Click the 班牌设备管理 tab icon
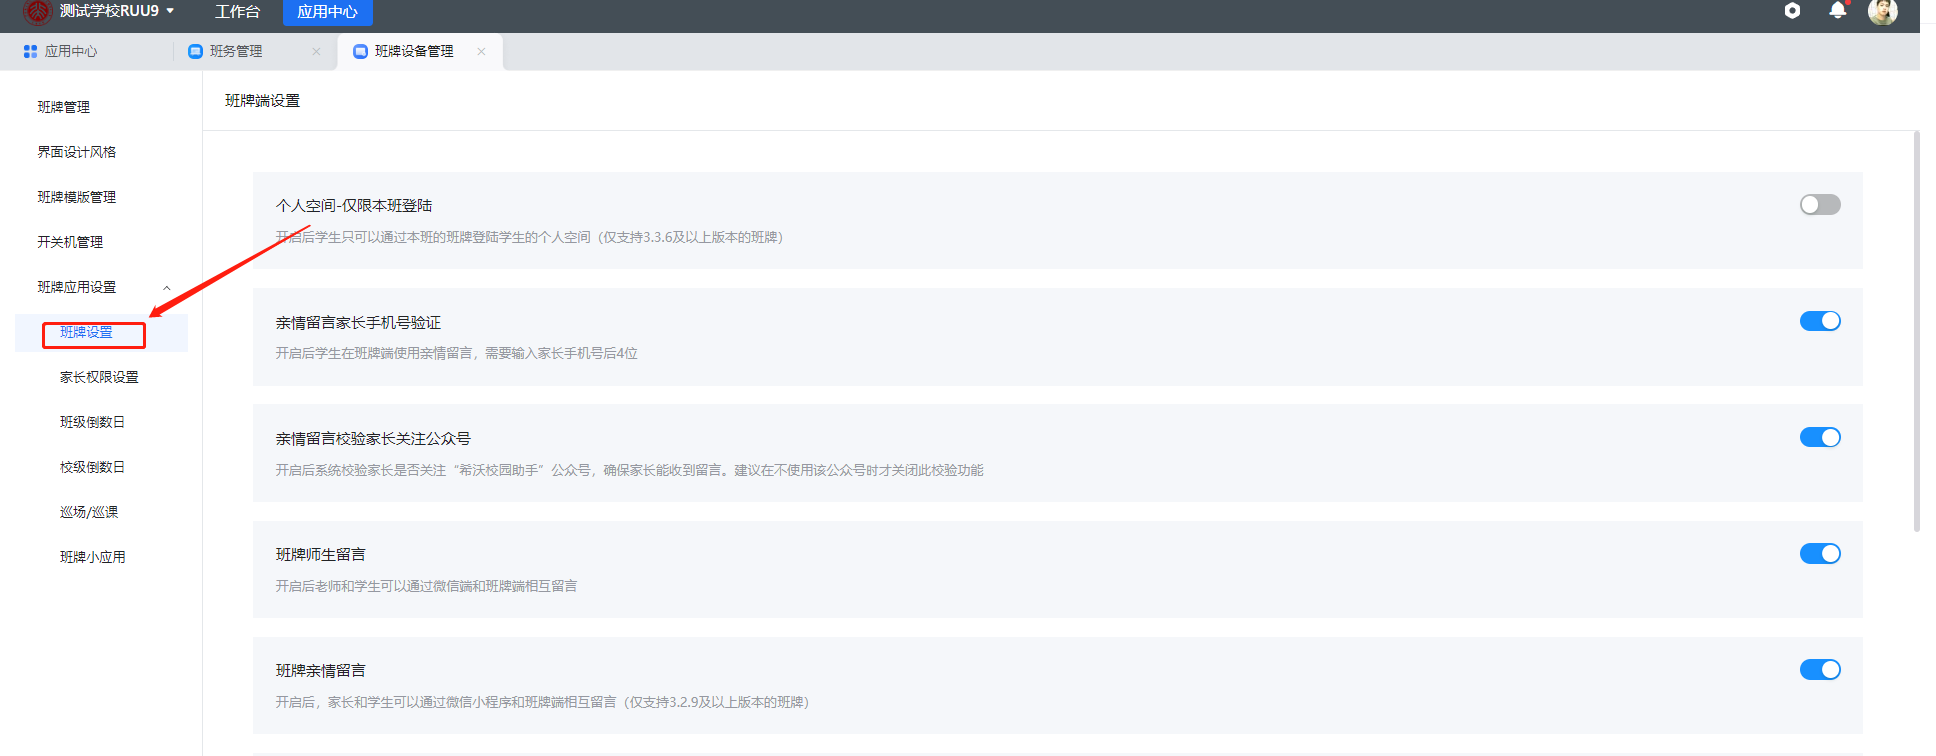1936x756 pixels. click(361, 51)
